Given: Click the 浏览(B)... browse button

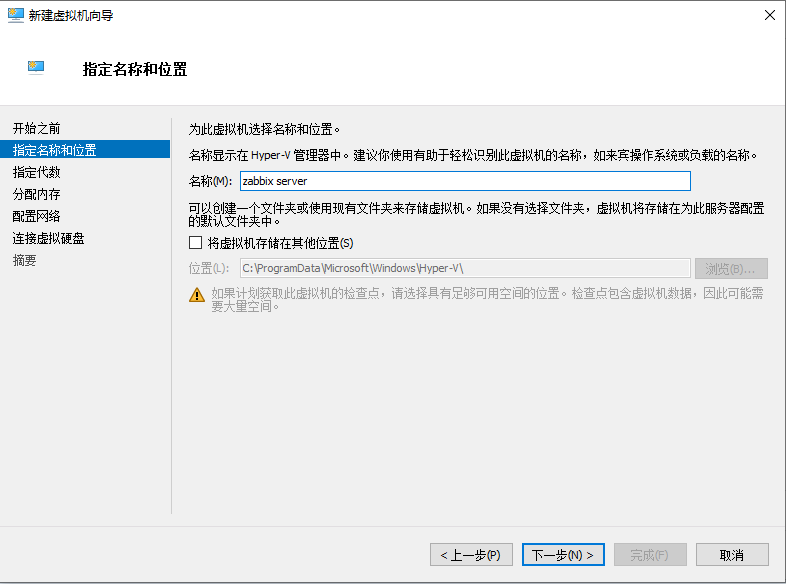Looking at the screenshot, I should pos(731,269).
